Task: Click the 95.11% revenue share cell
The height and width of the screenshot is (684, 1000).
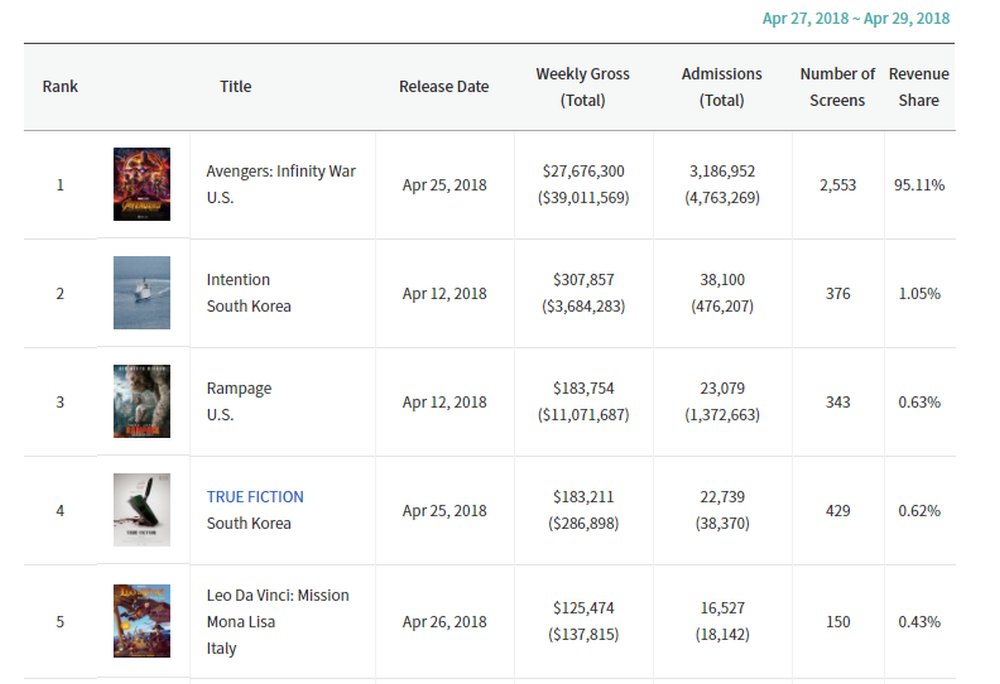Action: (x=919, y=185)
